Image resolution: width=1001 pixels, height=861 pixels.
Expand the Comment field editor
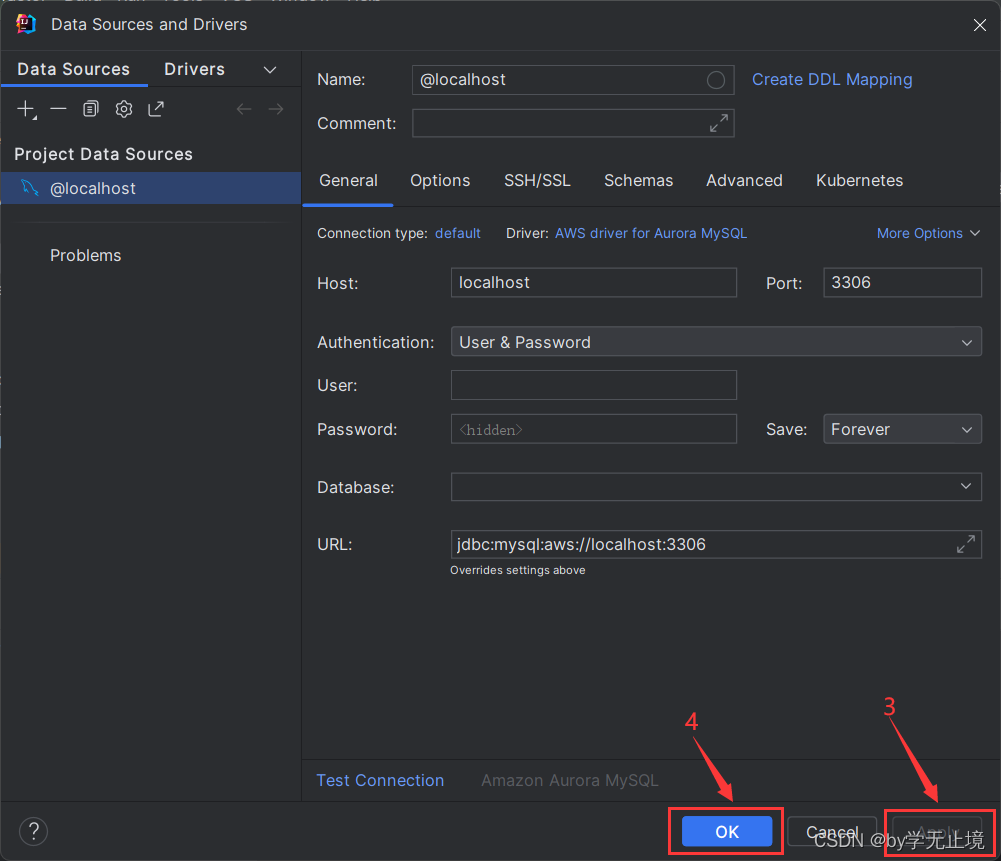click(717, 123)
